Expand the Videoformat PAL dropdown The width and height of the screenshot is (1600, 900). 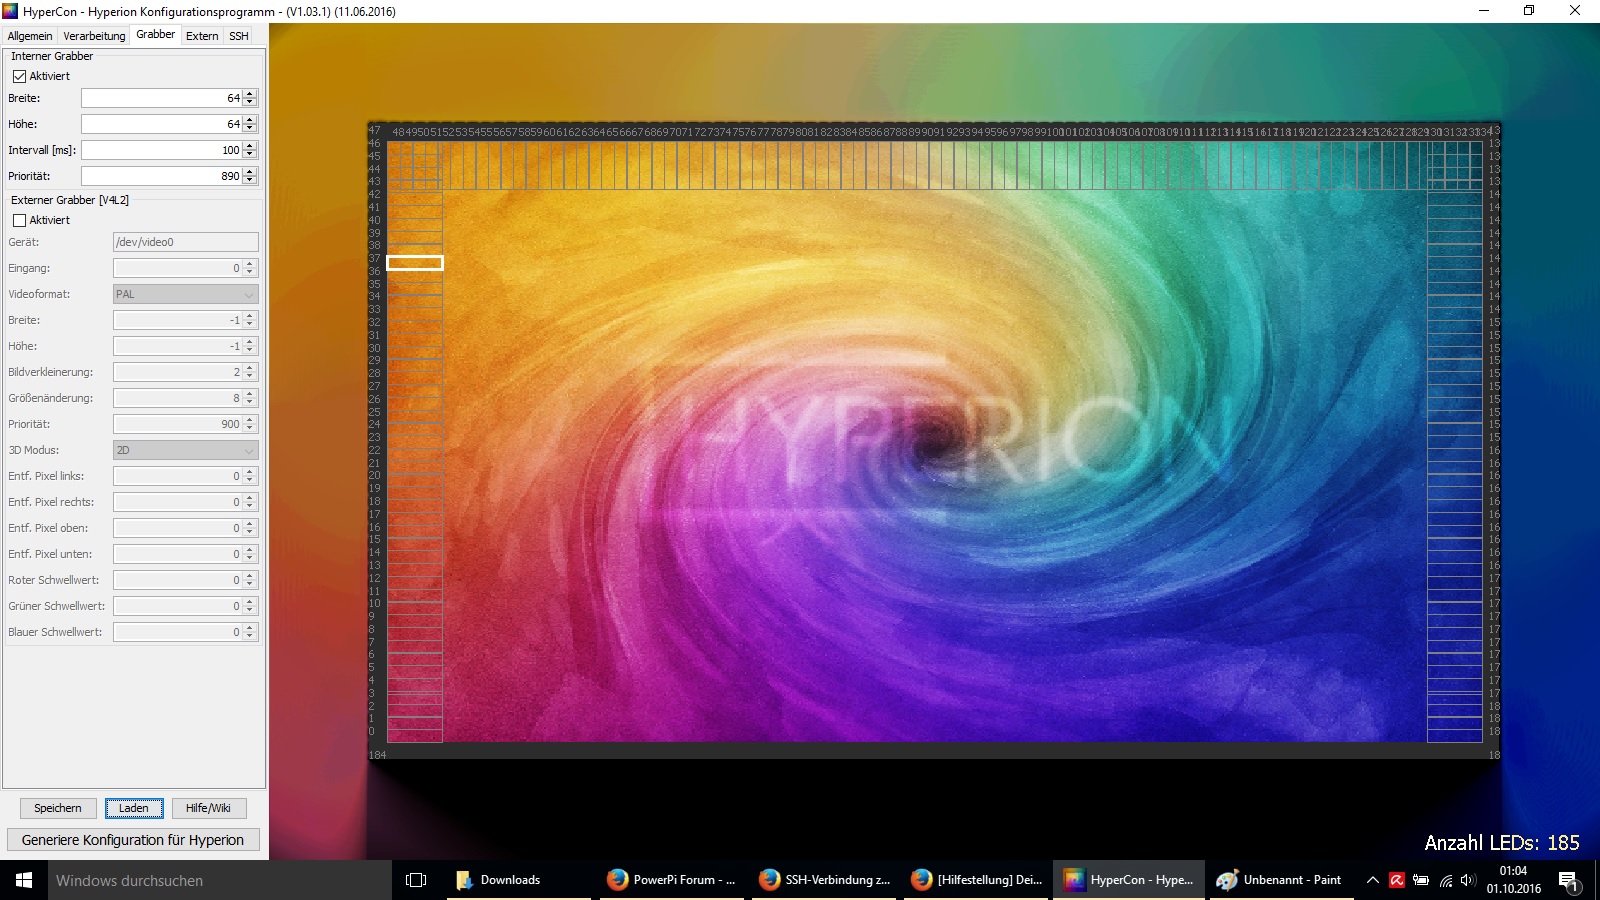(185, 294)
